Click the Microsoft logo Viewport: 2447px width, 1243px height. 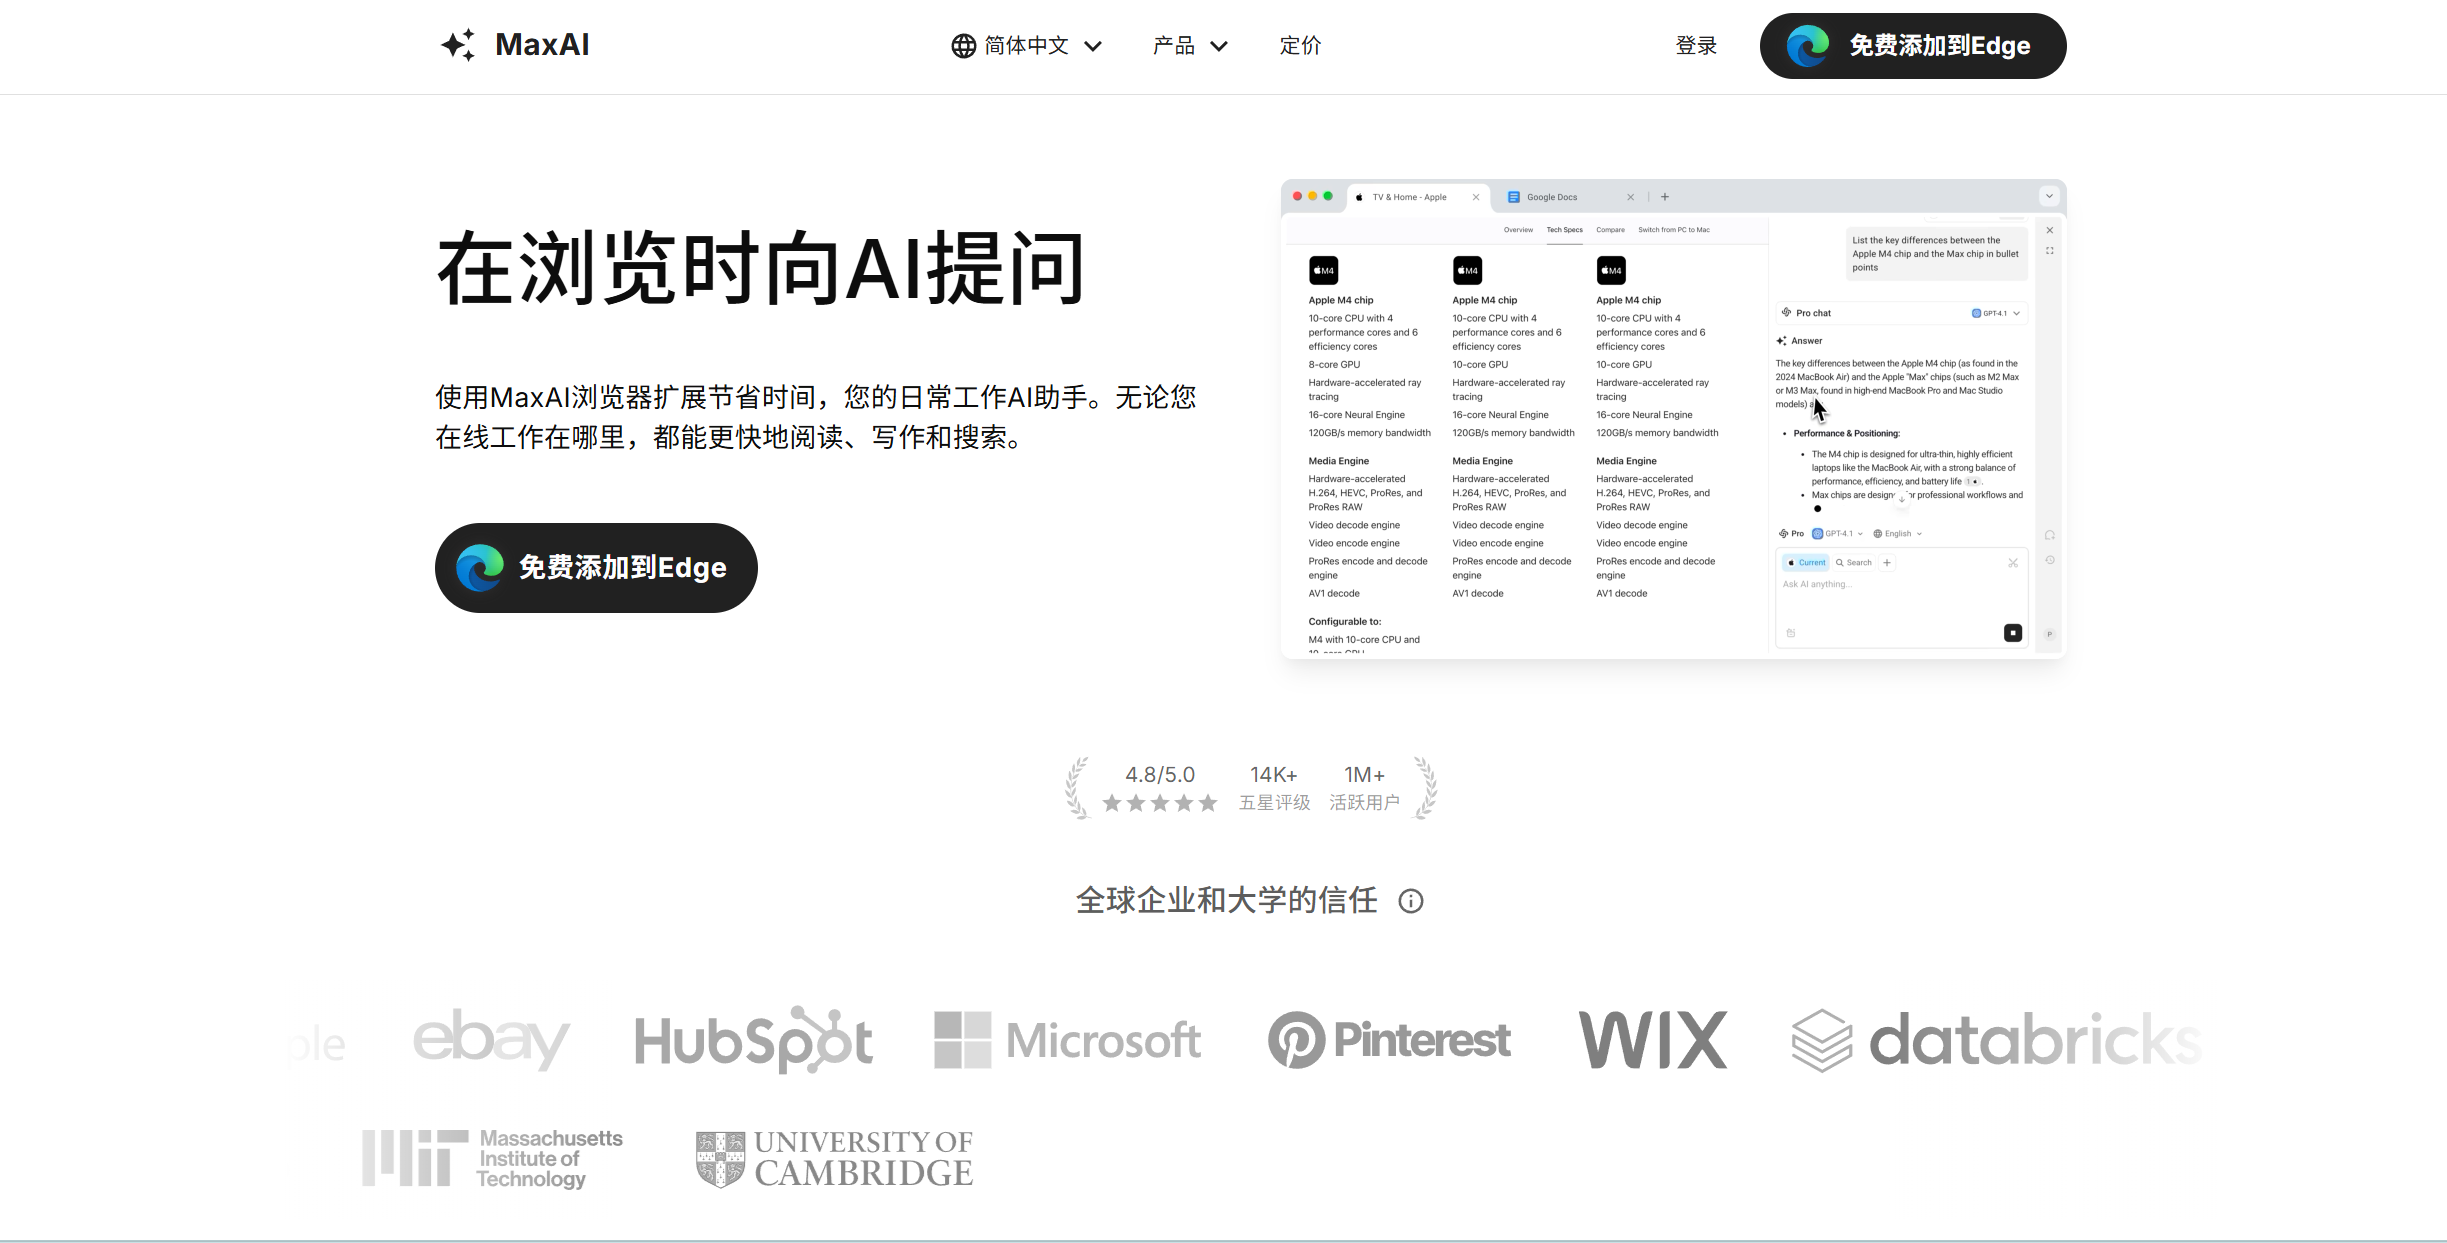click(1067, 1040)
